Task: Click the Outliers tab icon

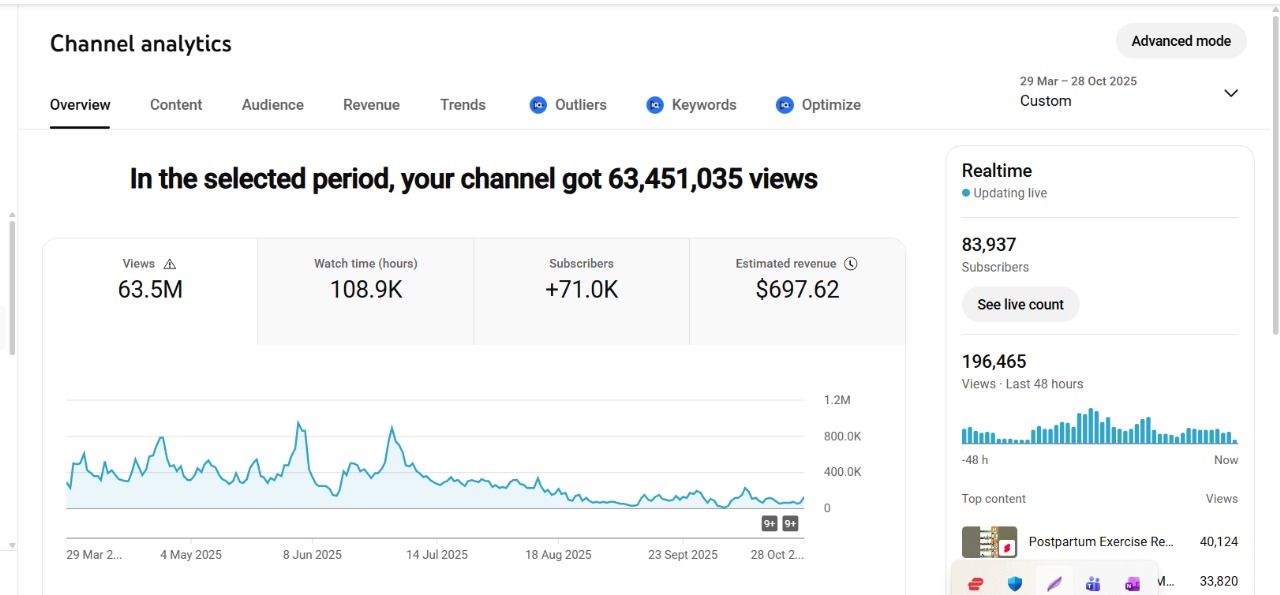Action: [x=538, y=105]
